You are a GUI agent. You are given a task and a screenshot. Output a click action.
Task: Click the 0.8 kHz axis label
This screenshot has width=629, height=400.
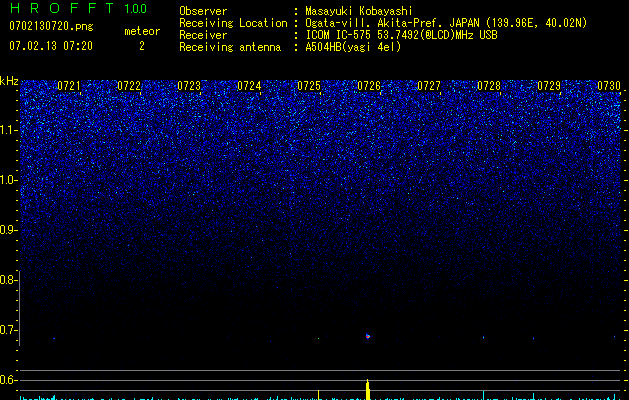8,280
